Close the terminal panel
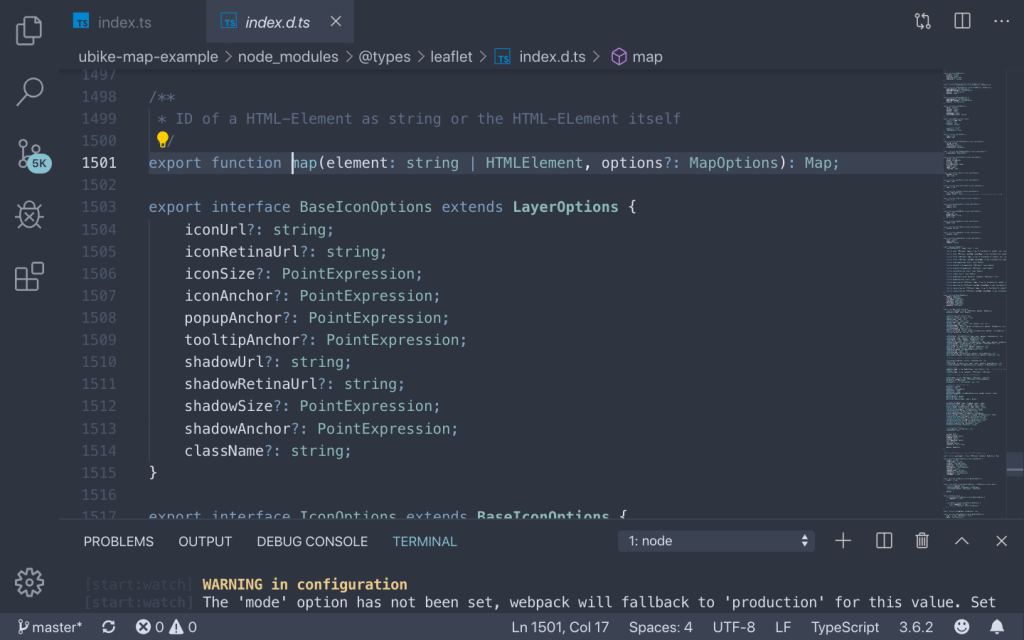The image size is (1024, 640). point(1002,541)
